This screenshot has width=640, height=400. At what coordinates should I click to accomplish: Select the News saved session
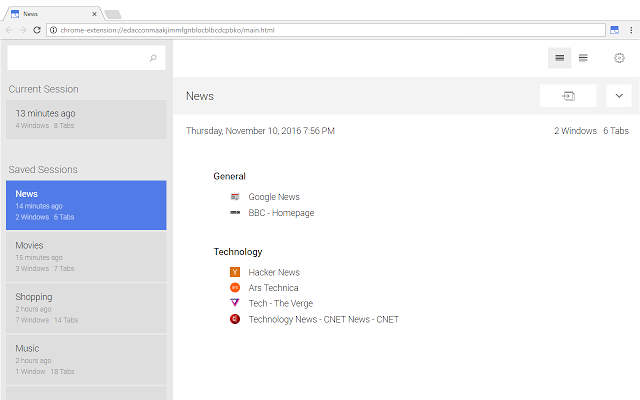click(86, 205)
